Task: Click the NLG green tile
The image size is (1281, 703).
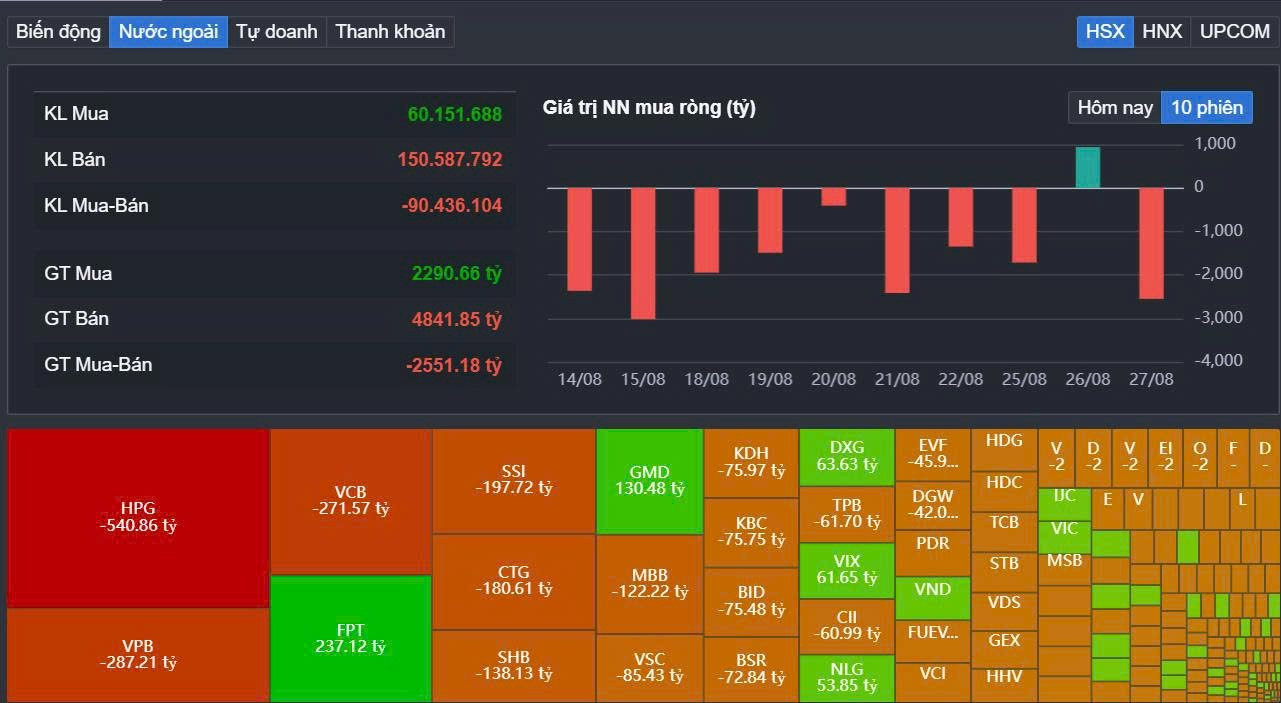Action: tap(846, 677)
